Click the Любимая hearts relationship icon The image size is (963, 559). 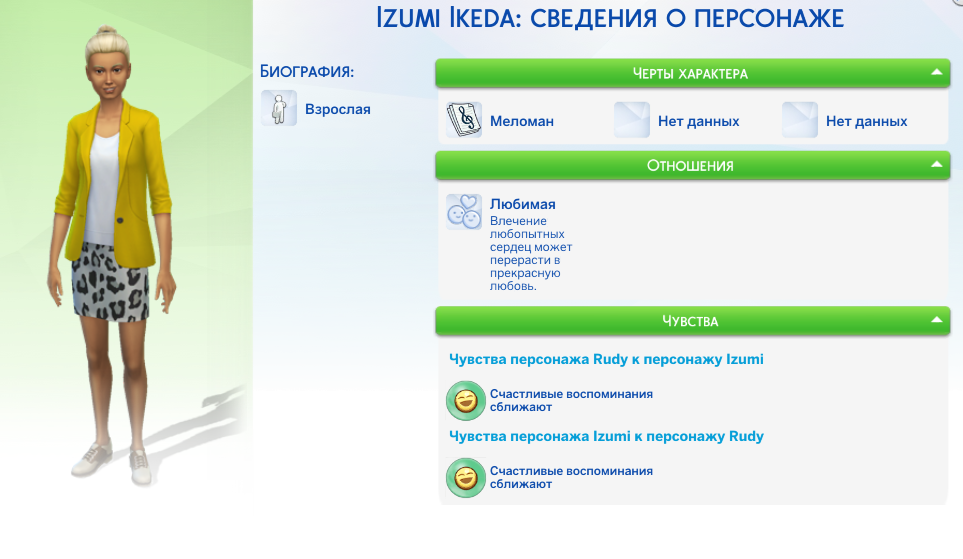pyautogui.click(x=464, y=212)
